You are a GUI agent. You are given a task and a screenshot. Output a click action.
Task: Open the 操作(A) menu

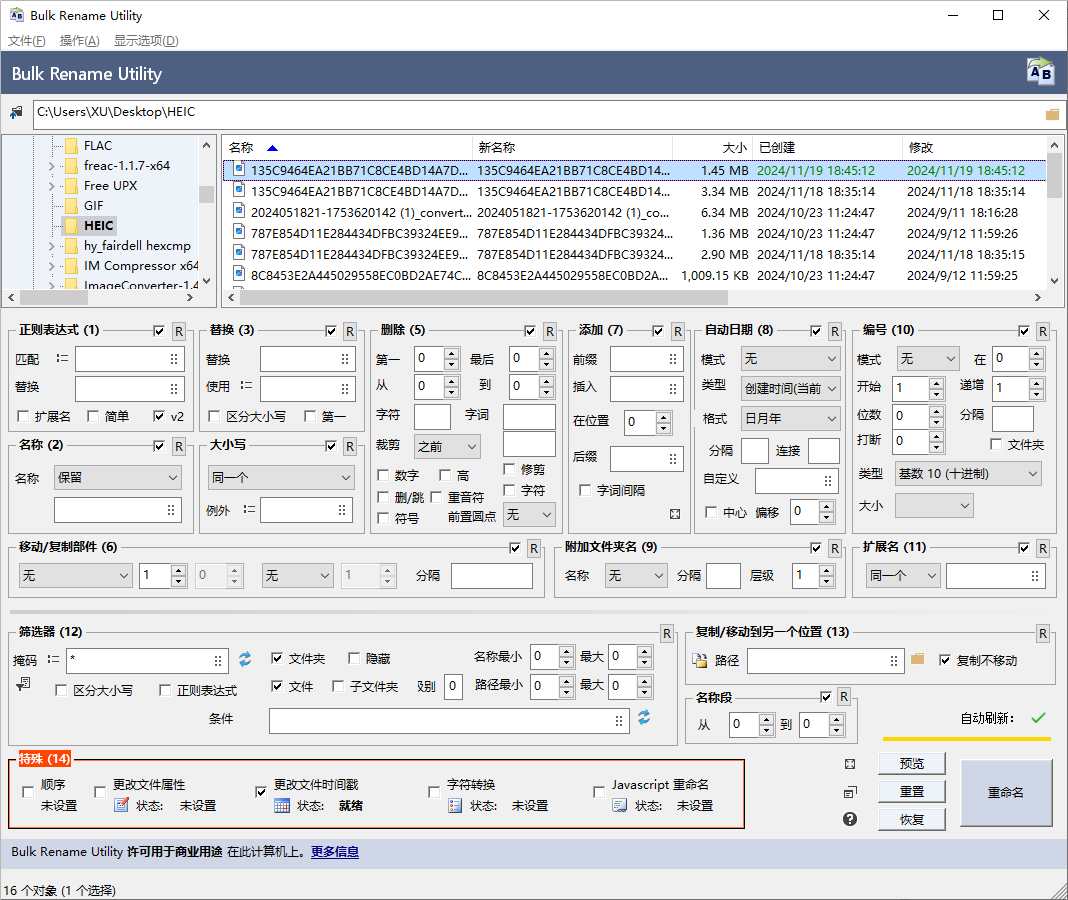click(x=80, y=41)
